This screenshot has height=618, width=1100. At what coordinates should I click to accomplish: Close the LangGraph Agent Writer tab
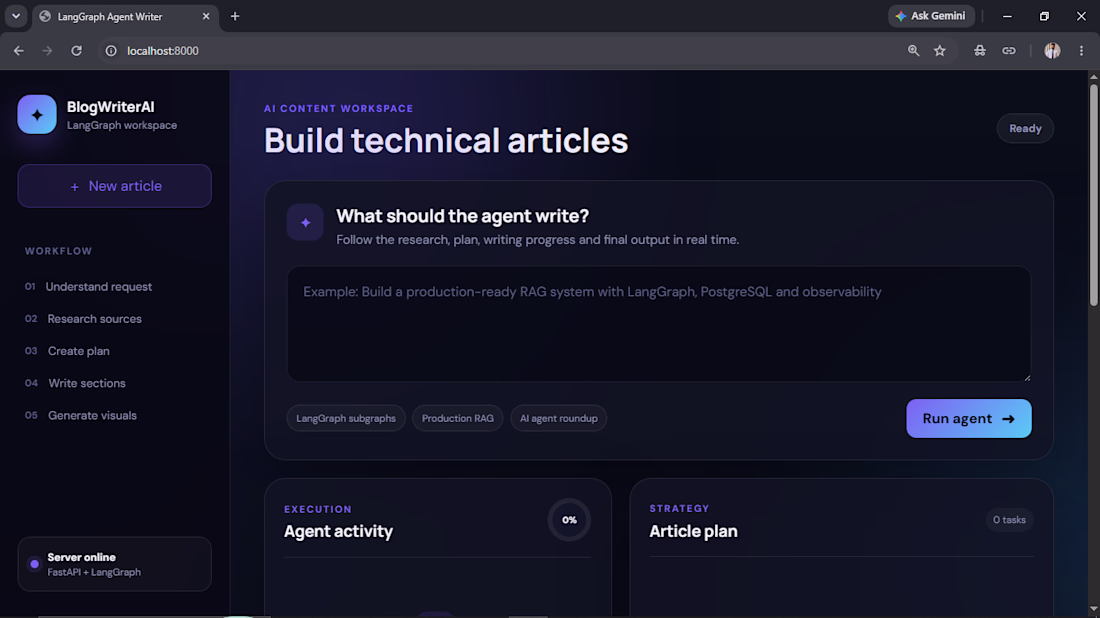coord(206,16)
